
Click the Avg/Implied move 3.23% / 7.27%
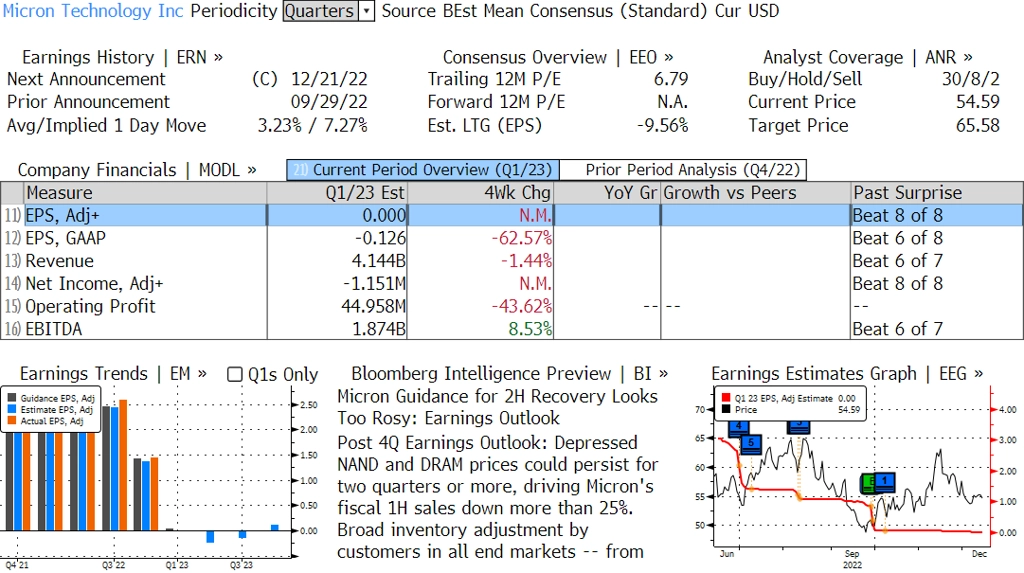(312, 125)
